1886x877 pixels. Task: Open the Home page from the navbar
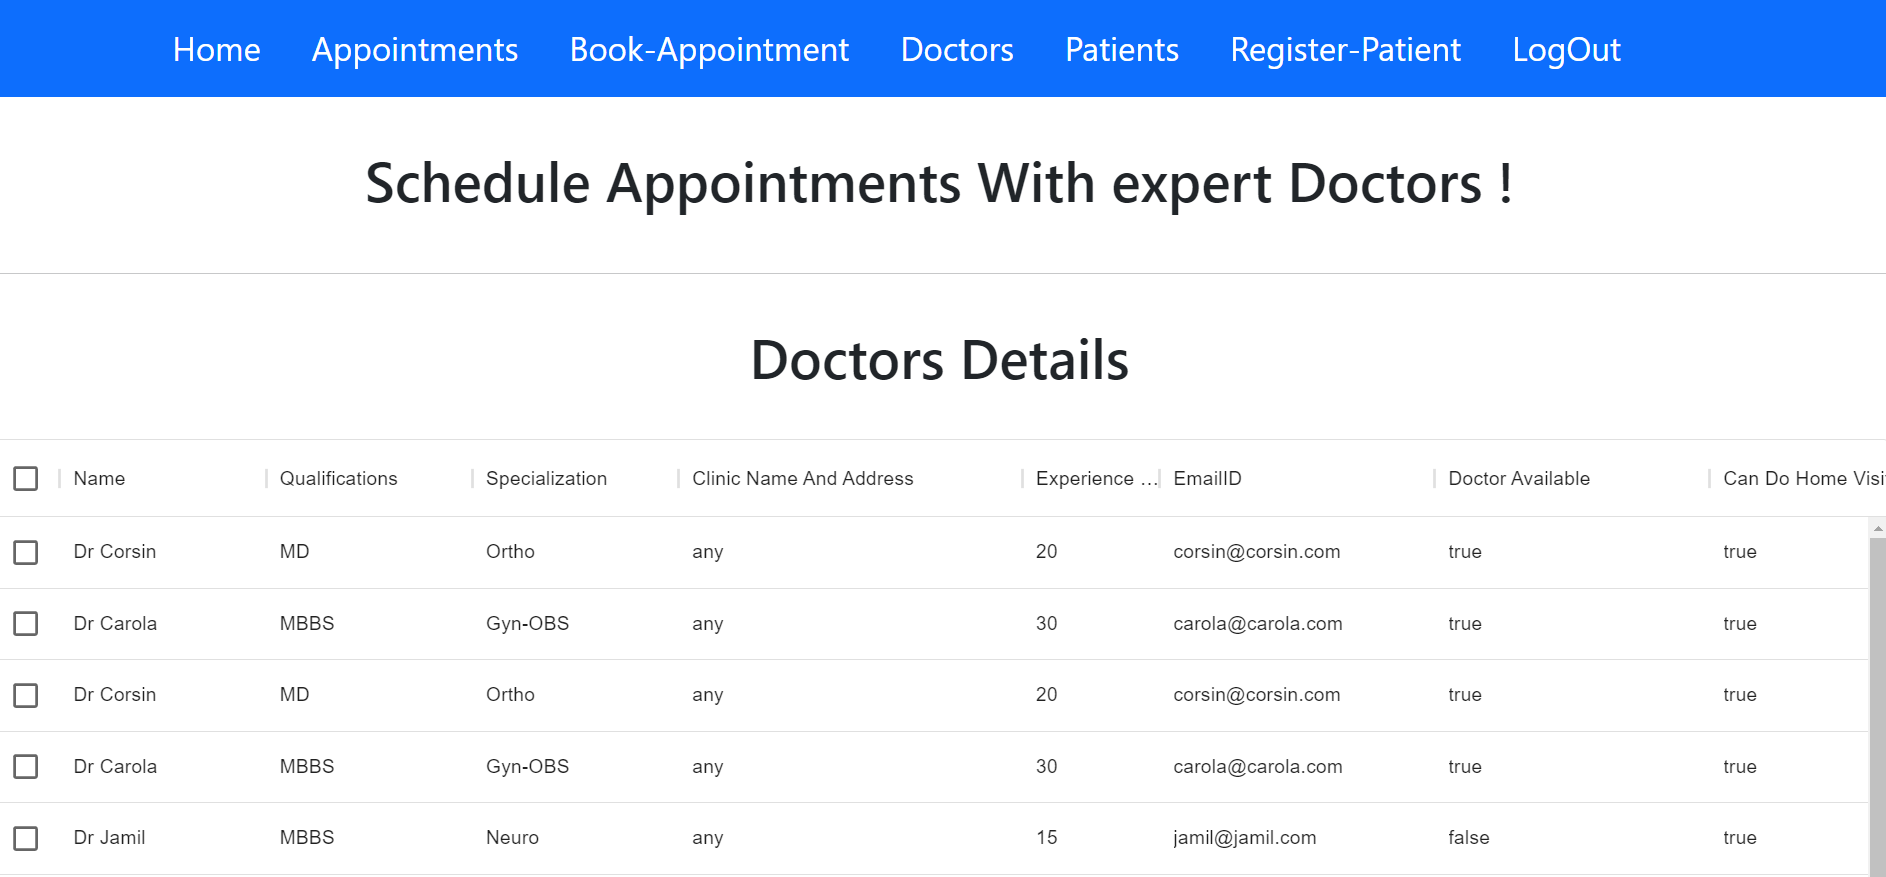[216, 49]
